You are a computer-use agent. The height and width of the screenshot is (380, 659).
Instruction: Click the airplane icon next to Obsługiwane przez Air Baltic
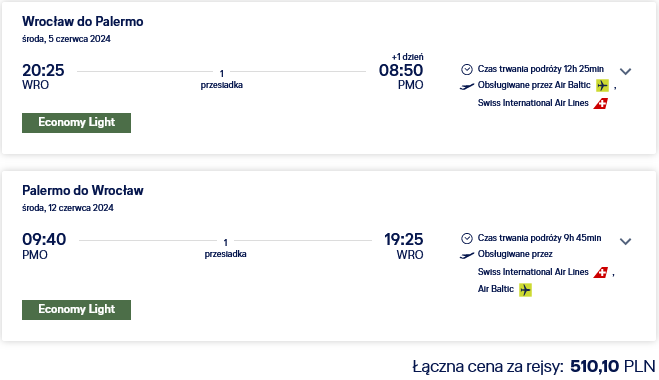coord(467,86)
